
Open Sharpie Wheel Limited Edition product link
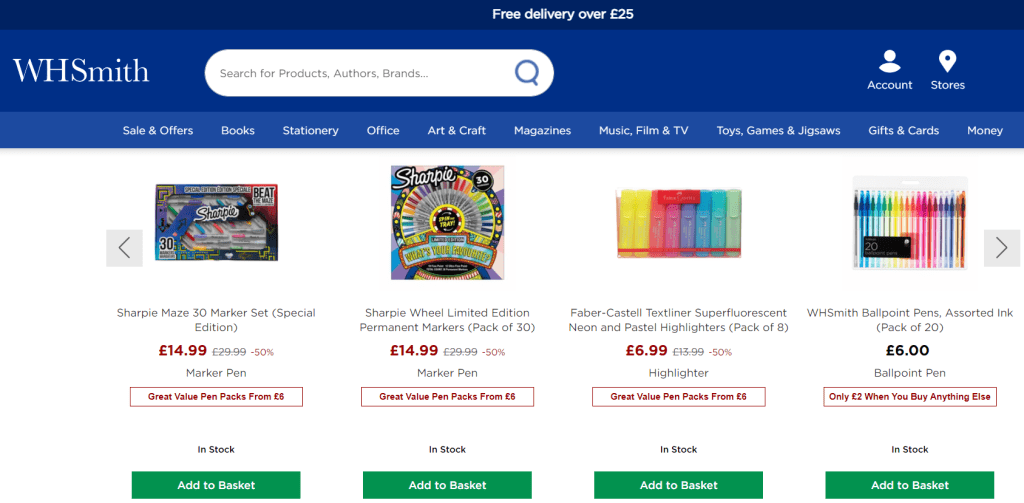click(447, 320)
